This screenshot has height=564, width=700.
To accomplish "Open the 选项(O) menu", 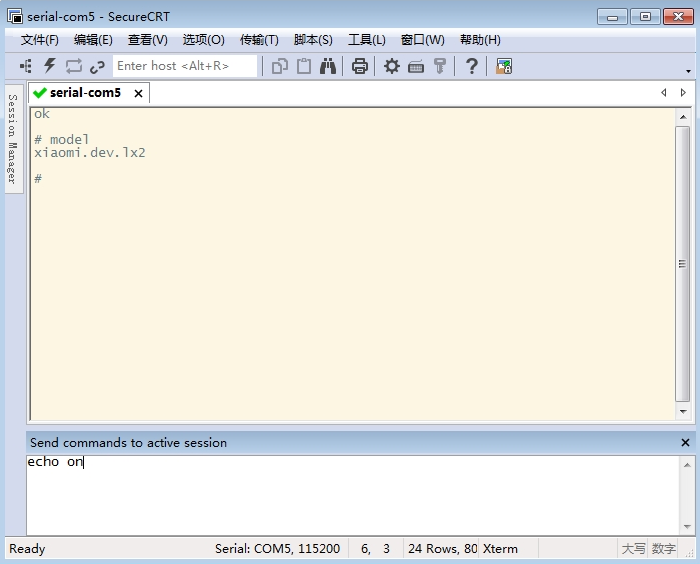I will click(x=204, y=40).
